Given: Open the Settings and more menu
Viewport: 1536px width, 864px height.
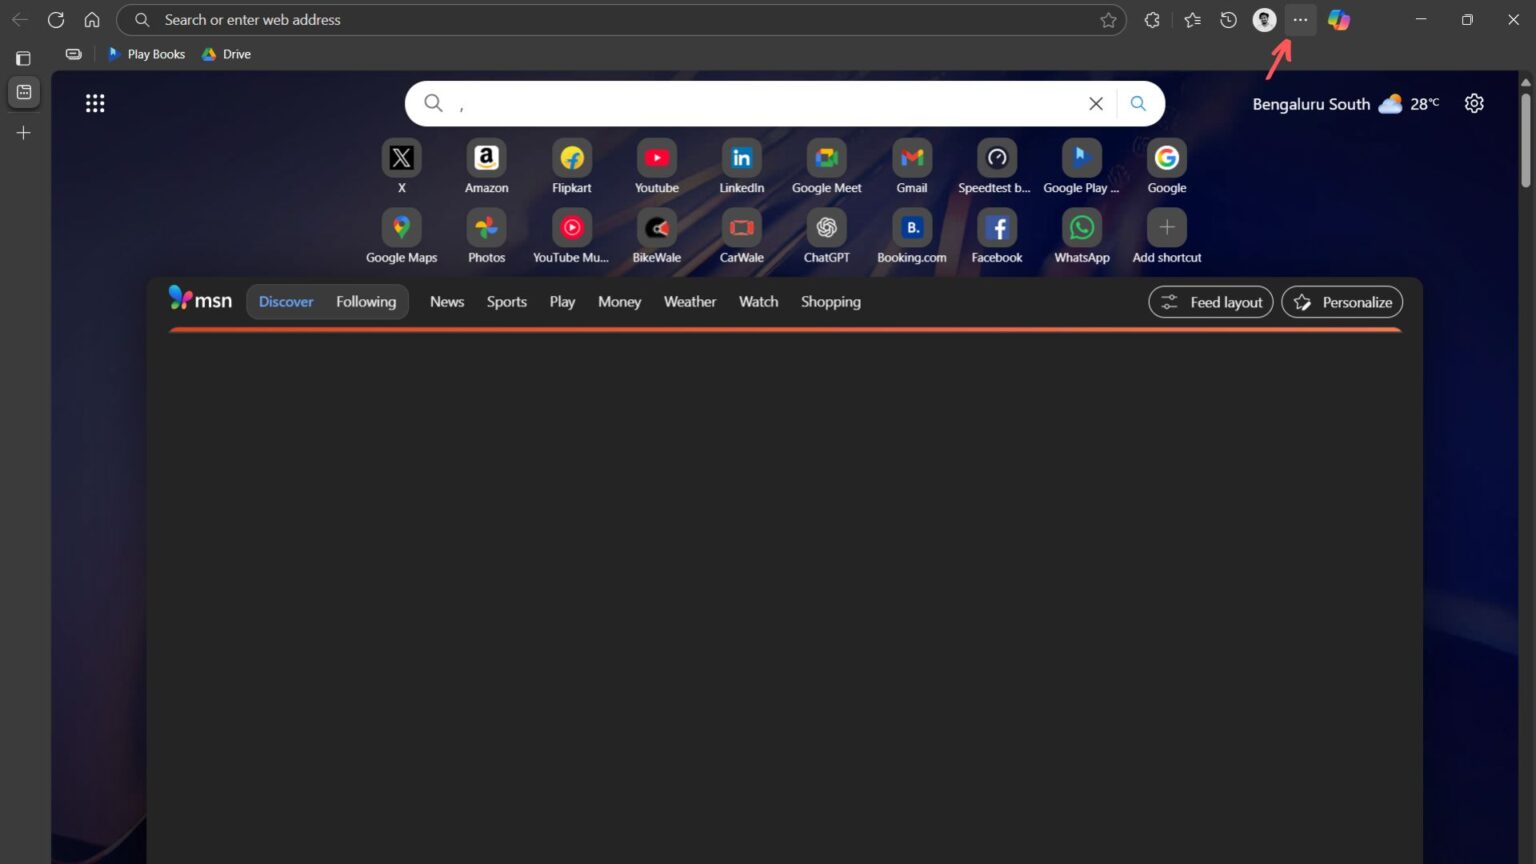Looking at the screenshot, I should 1300,20.
